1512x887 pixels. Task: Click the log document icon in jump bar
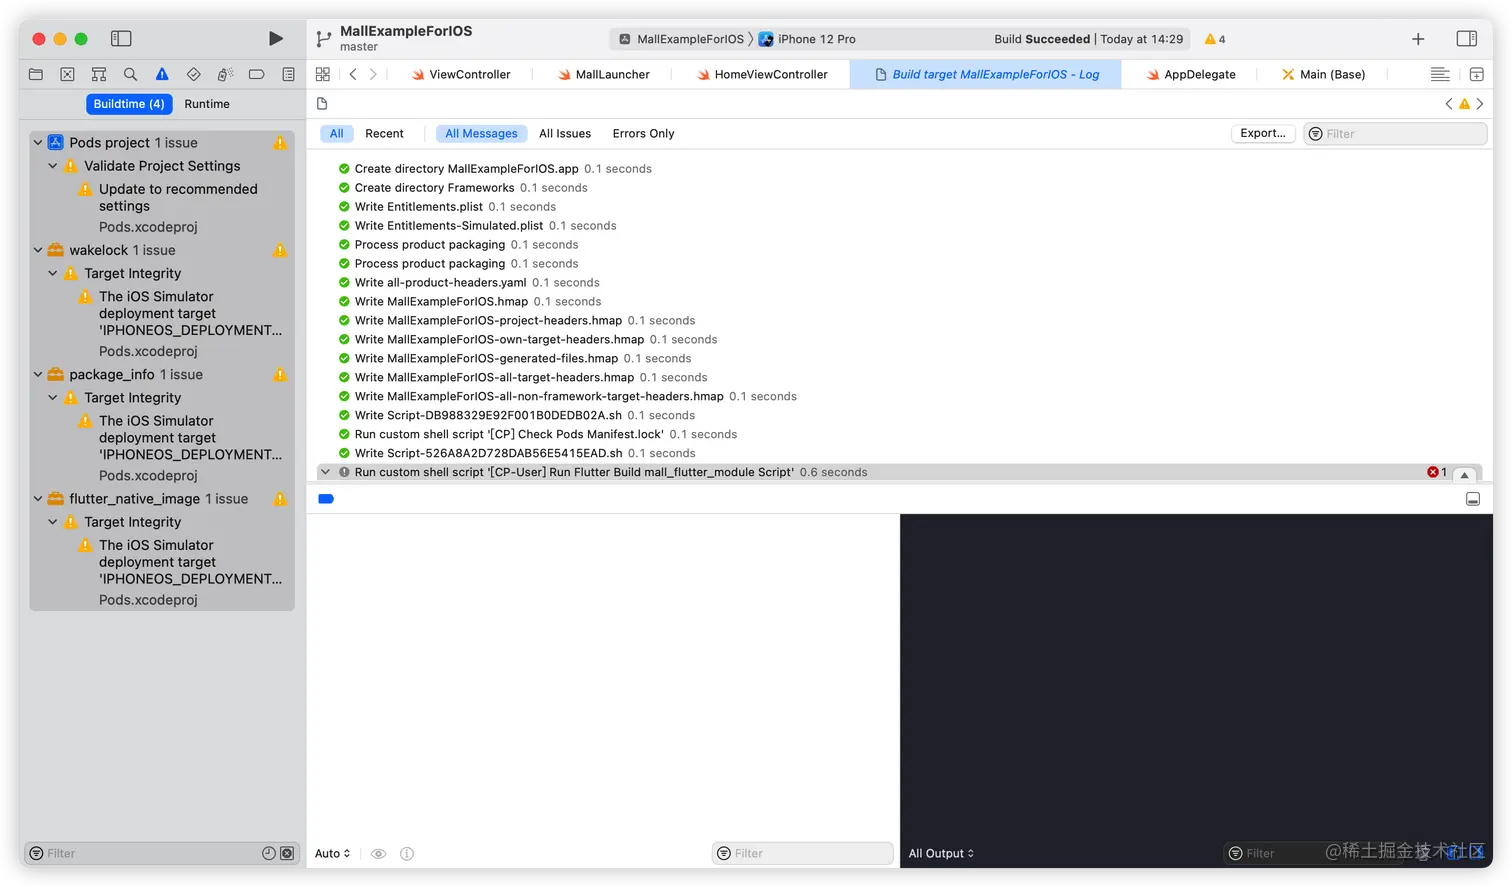pos(322,104)
